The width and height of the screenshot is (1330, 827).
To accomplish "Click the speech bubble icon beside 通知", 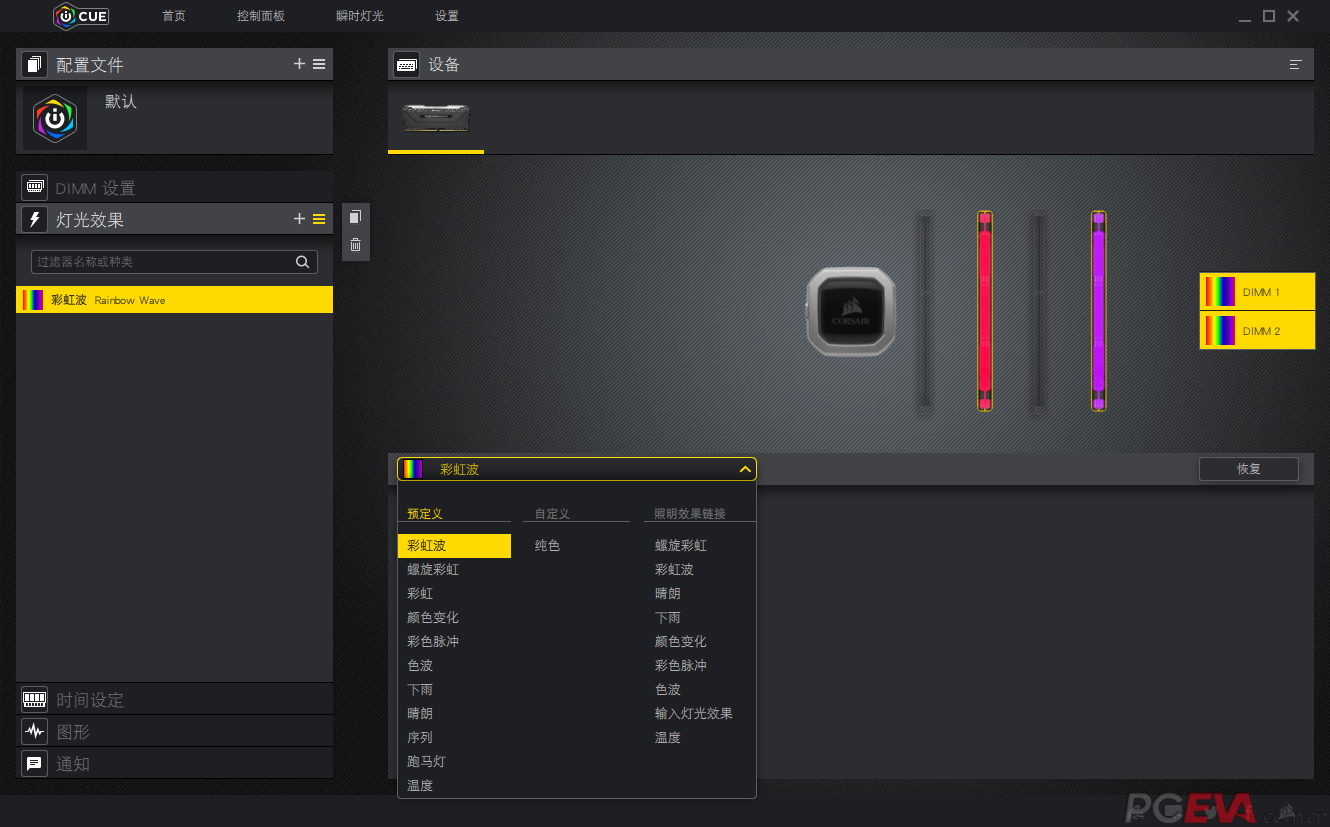I will pos(34,763).
